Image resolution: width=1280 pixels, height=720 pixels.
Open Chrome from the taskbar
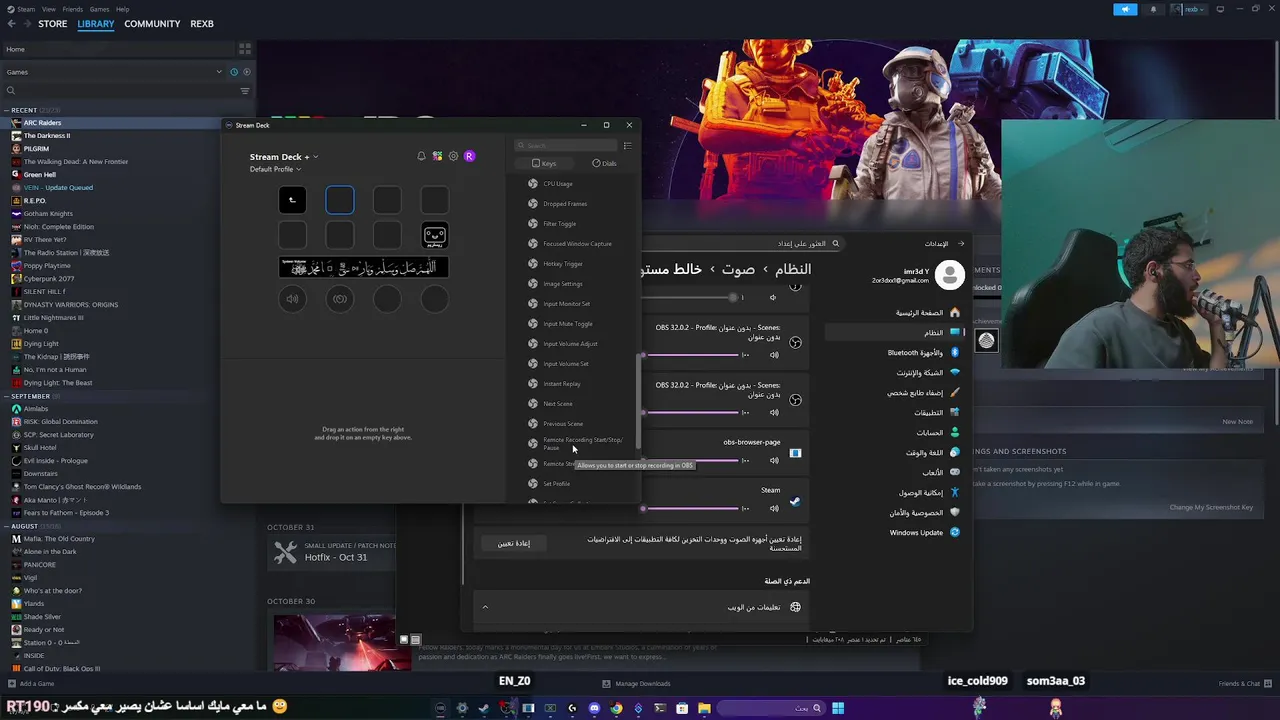point(616,708)
